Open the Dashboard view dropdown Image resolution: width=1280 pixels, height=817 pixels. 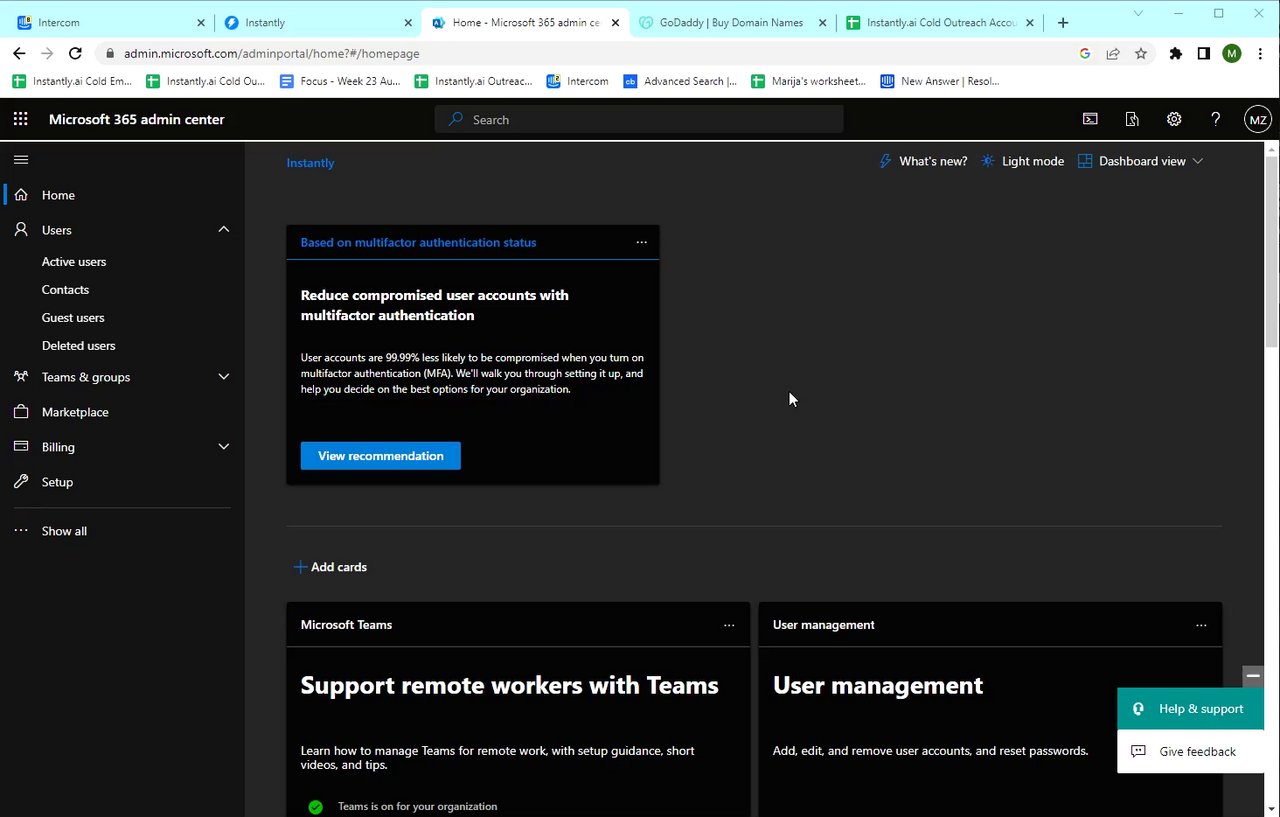click(x=1141, y=161)
